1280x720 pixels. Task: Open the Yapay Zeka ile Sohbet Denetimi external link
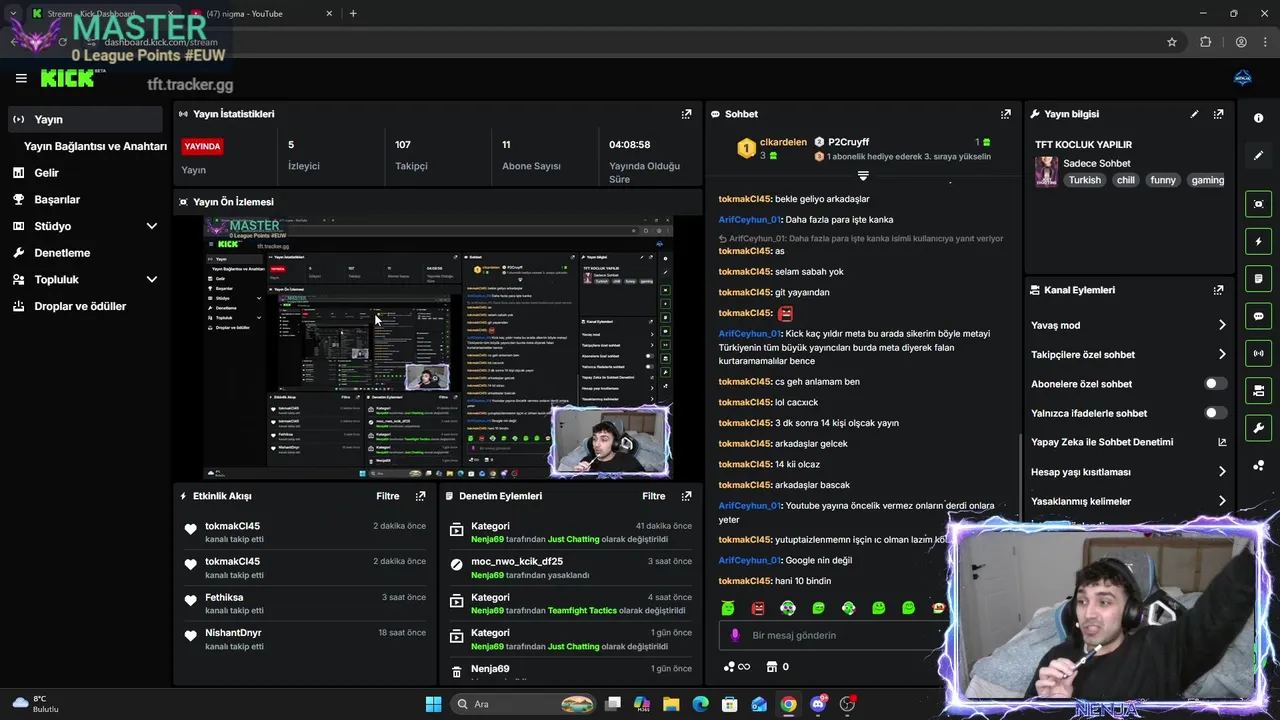[x=1221, y=442]
